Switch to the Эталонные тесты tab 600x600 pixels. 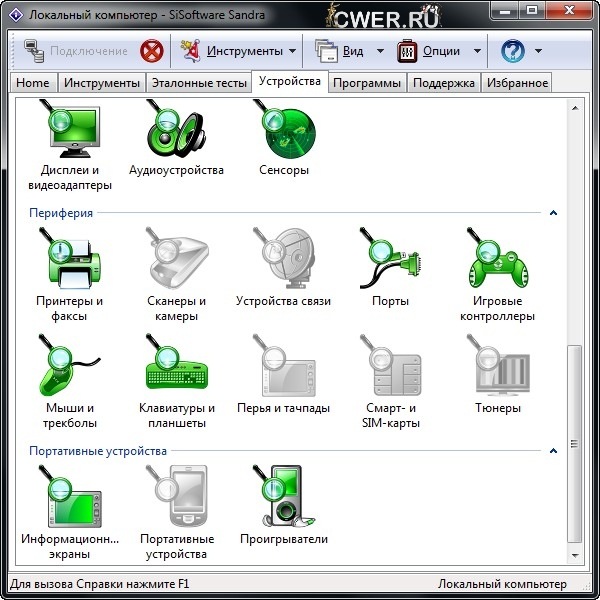coord(198,83)
